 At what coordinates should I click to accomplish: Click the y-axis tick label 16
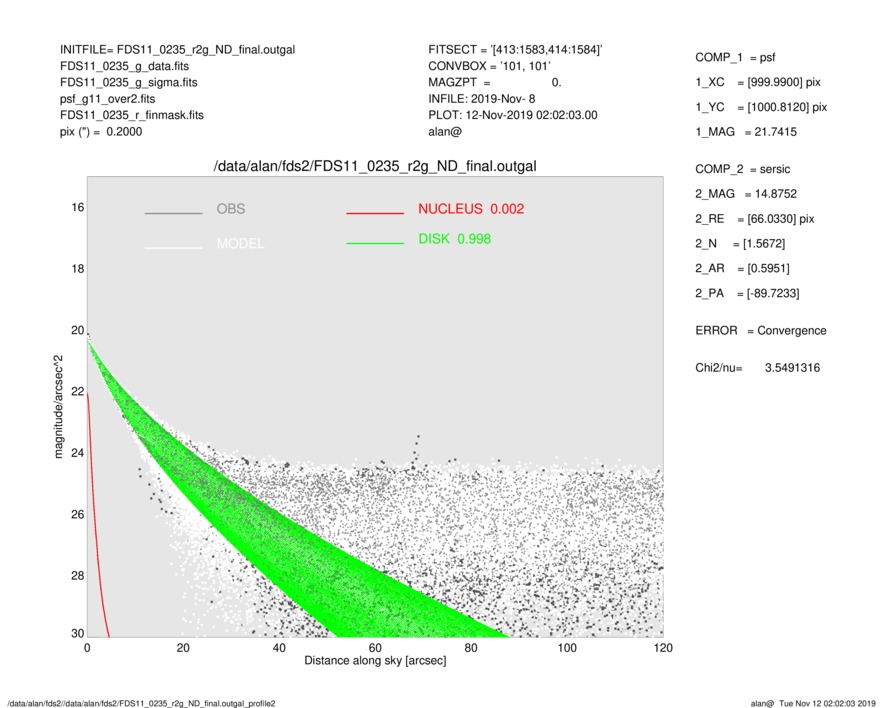pyautogui.click(x=77, y=208)
